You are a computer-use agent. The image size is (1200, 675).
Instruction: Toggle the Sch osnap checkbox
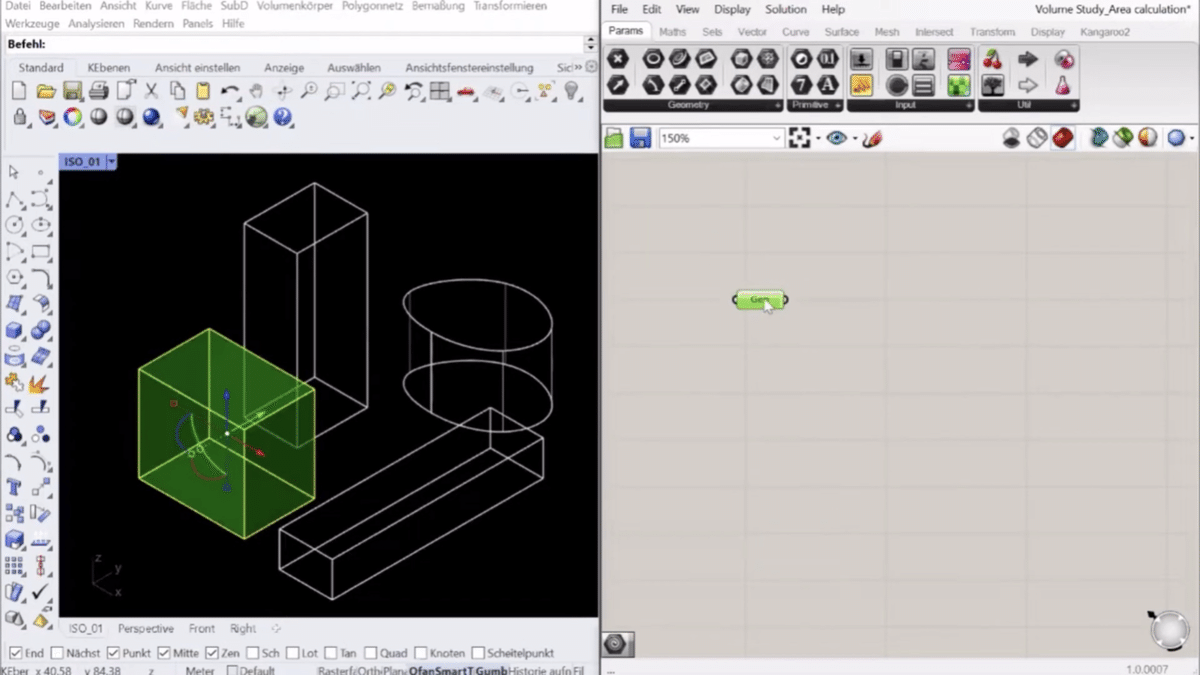click(x=251, y=653)
